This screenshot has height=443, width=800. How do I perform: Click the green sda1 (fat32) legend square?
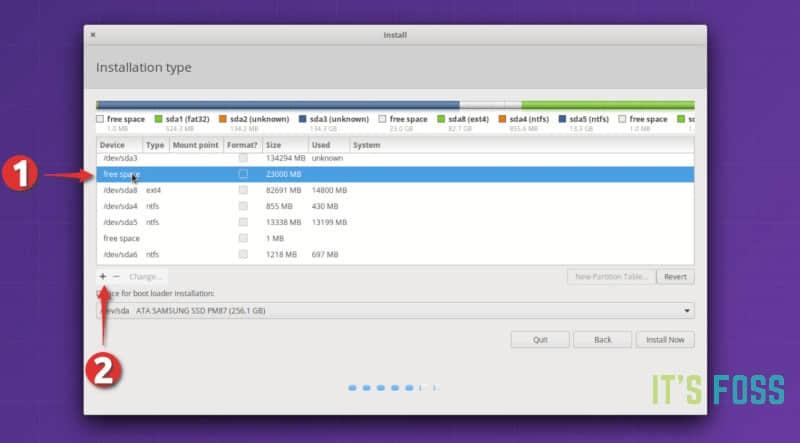pyautogui.click(x=158, y=119)
